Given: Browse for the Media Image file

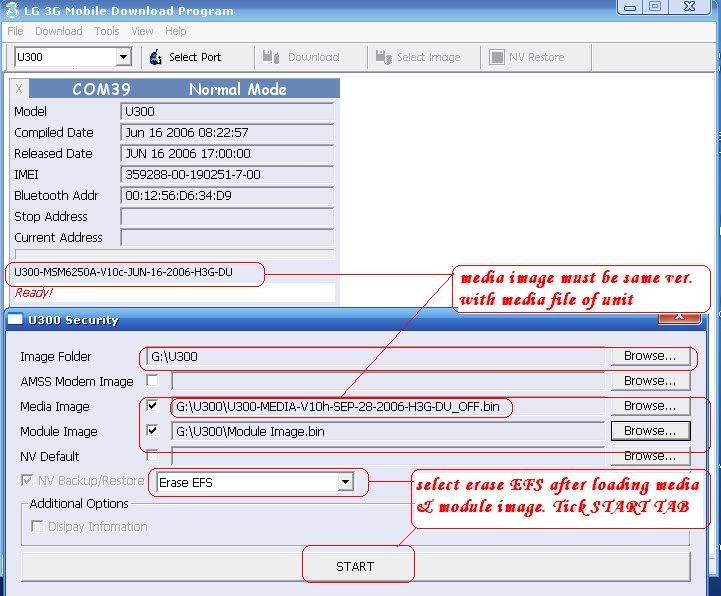Looking at the screenshot, I should [650, 406].
